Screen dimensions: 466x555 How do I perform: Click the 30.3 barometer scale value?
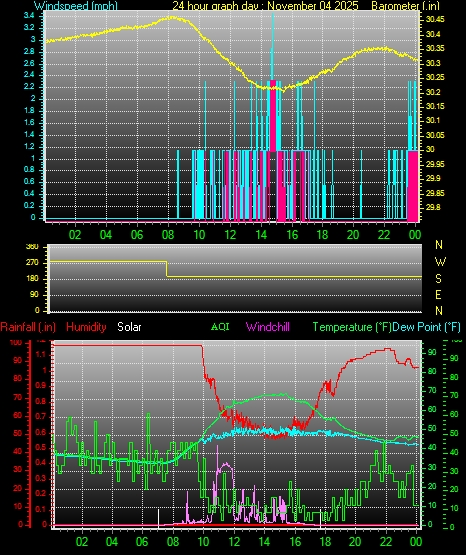433,63
